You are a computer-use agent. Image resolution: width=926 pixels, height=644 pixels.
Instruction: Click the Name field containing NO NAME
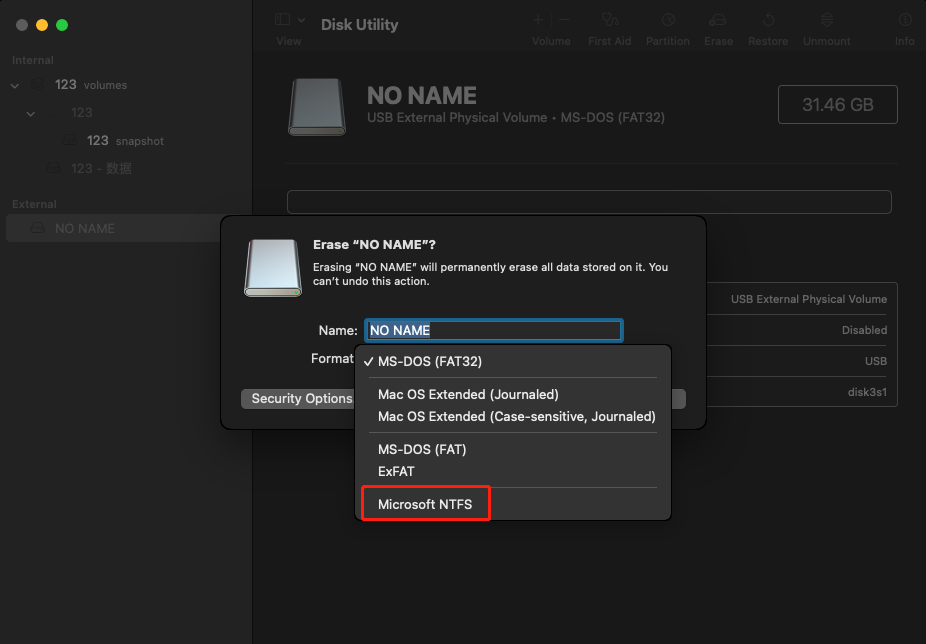493,330
